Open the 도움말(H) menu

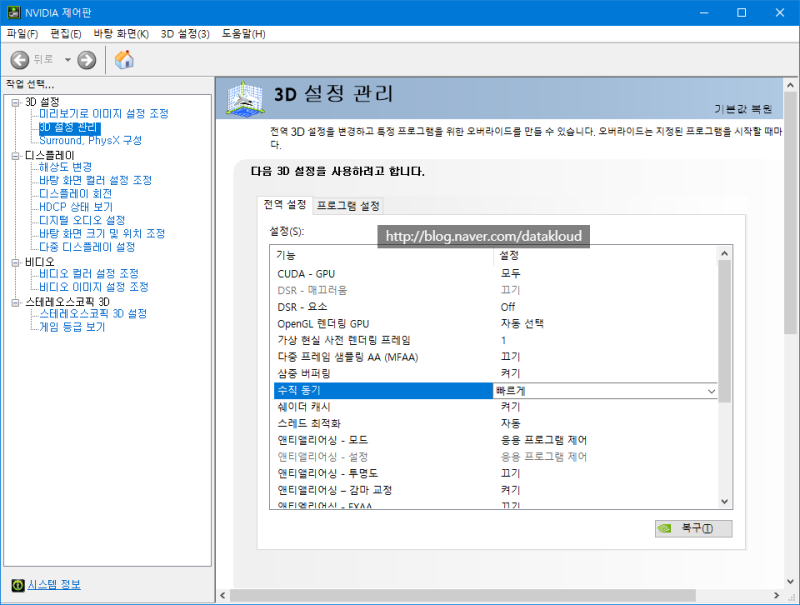[x=243, y=34]
